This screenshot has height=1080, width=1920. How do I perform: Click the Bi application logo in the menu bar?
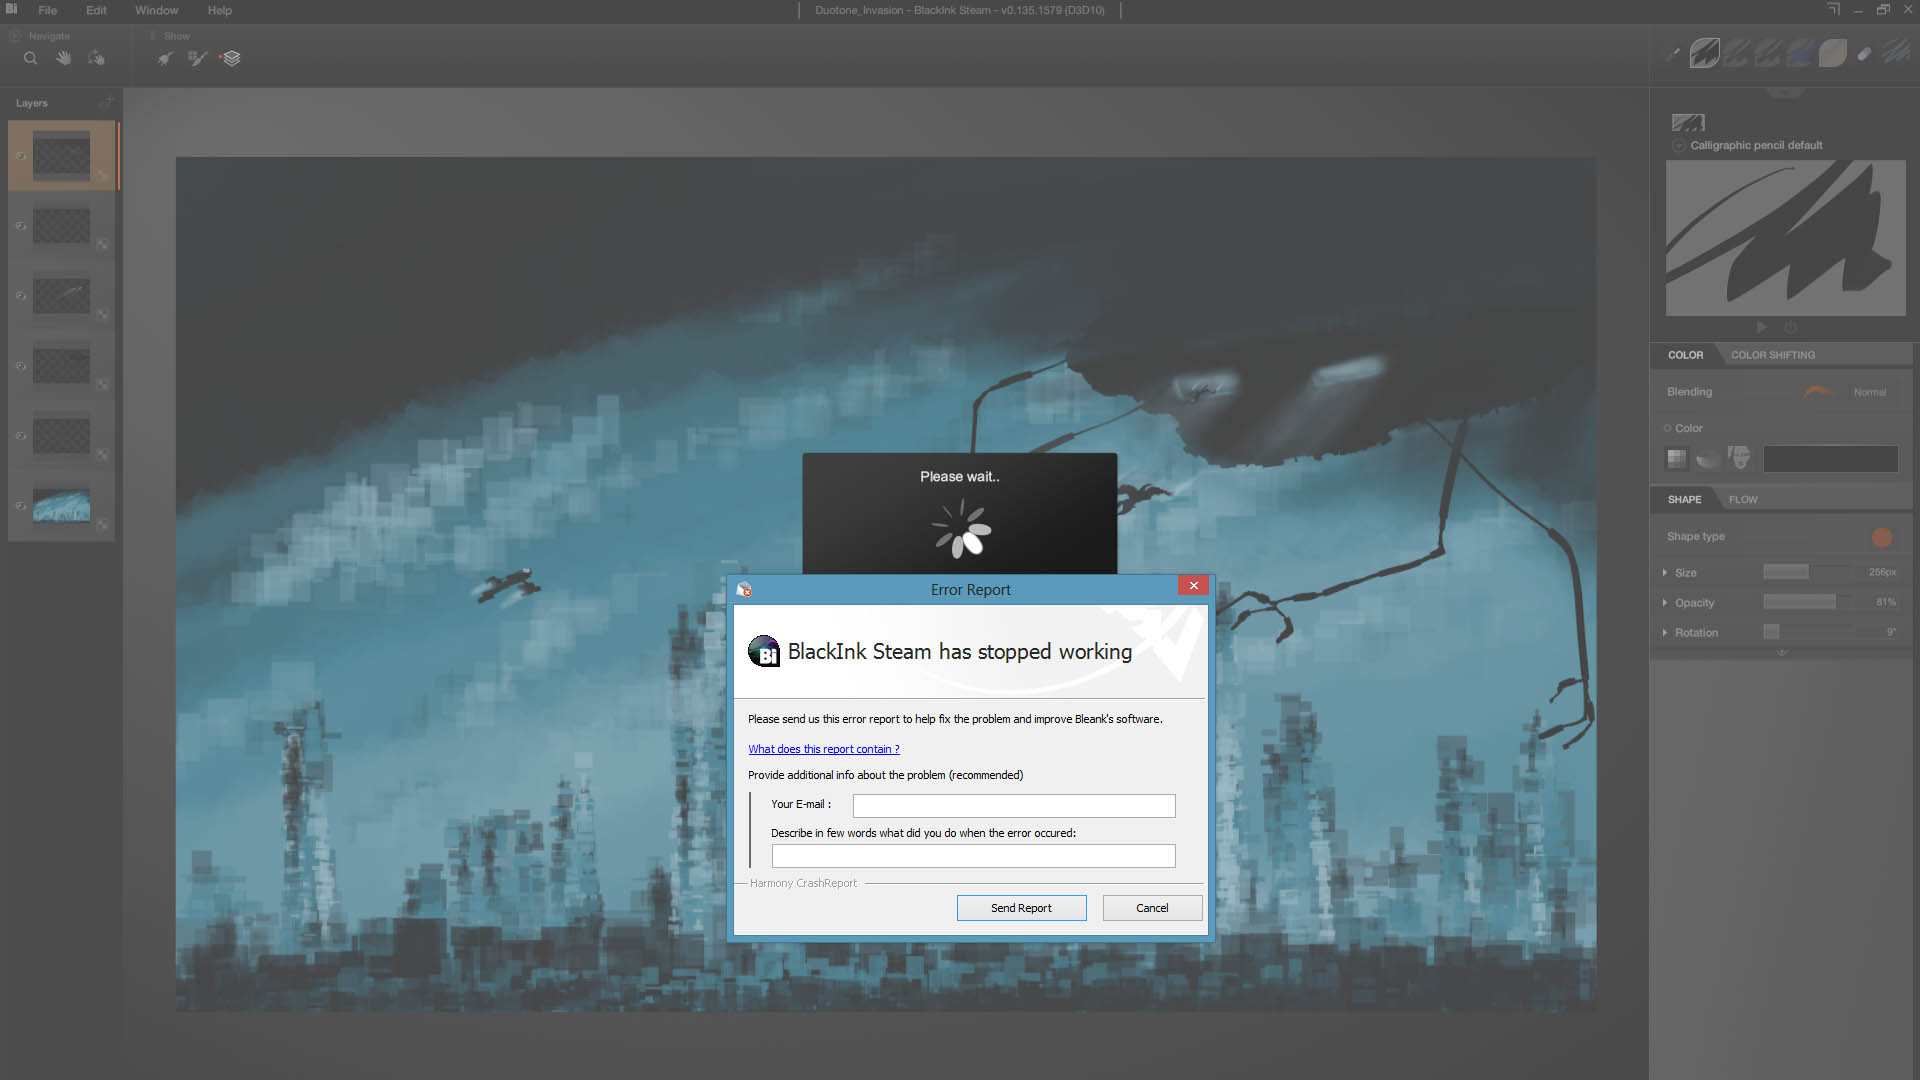11,9
